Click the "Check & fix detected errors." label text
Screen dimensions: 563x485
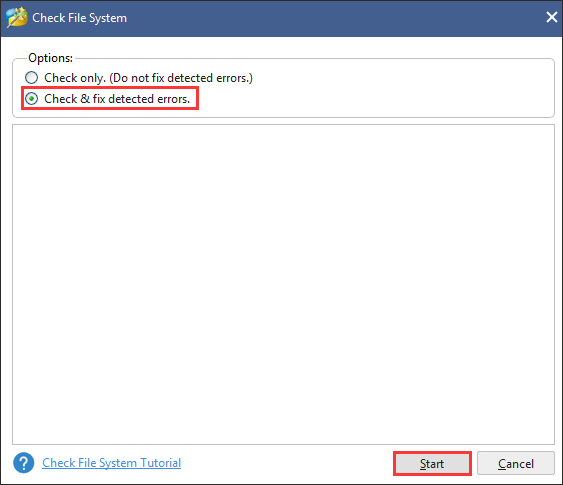(x=117, y=99)
